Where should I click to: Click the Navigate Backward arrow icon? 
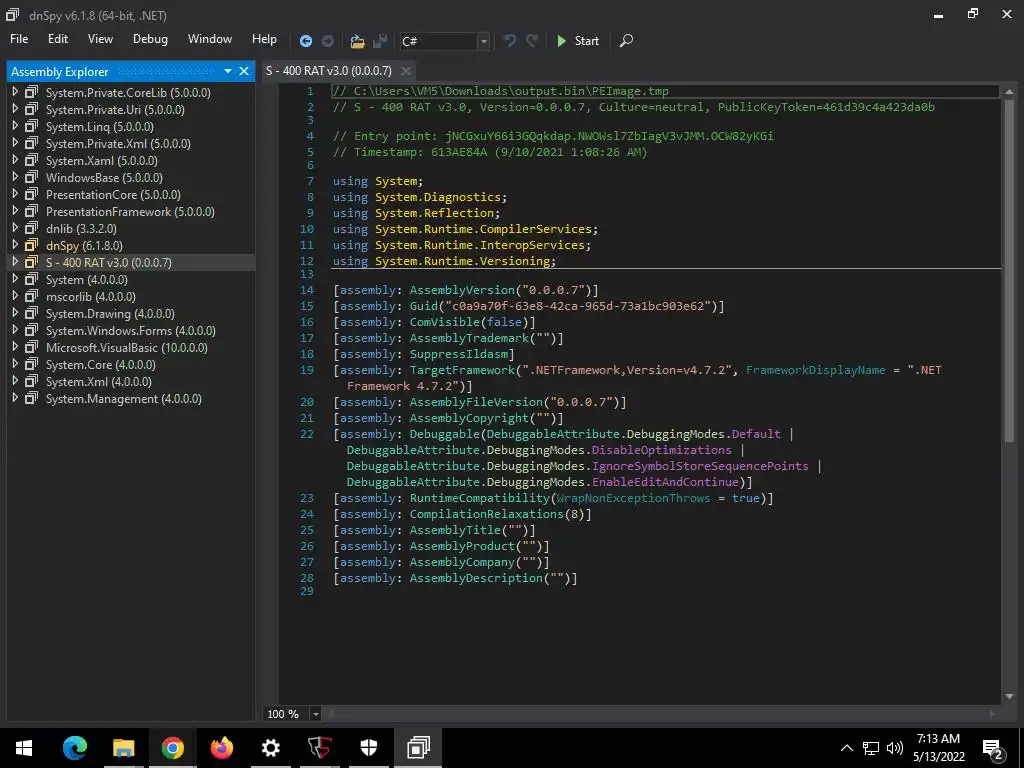coord(306,41)
